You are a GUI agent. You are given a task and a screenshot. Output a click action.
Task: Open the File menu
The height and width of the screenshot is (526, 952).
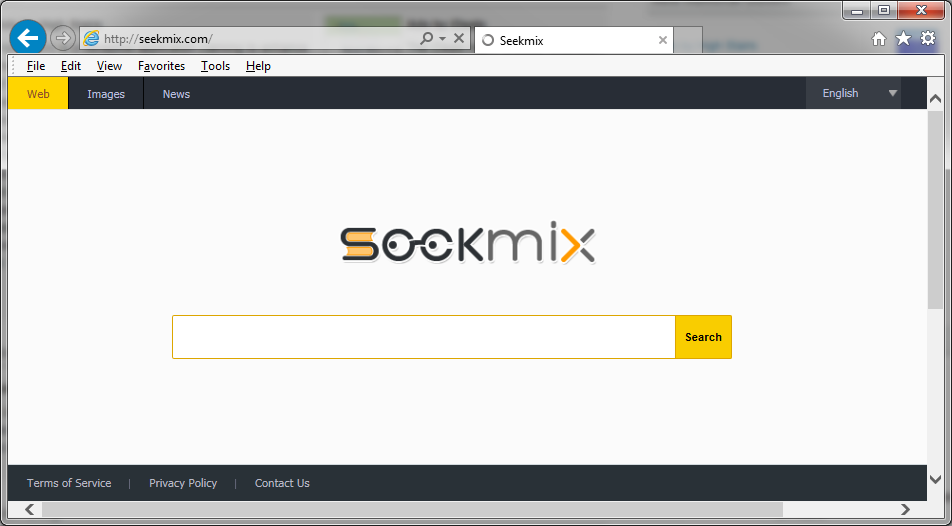(36, 66)
